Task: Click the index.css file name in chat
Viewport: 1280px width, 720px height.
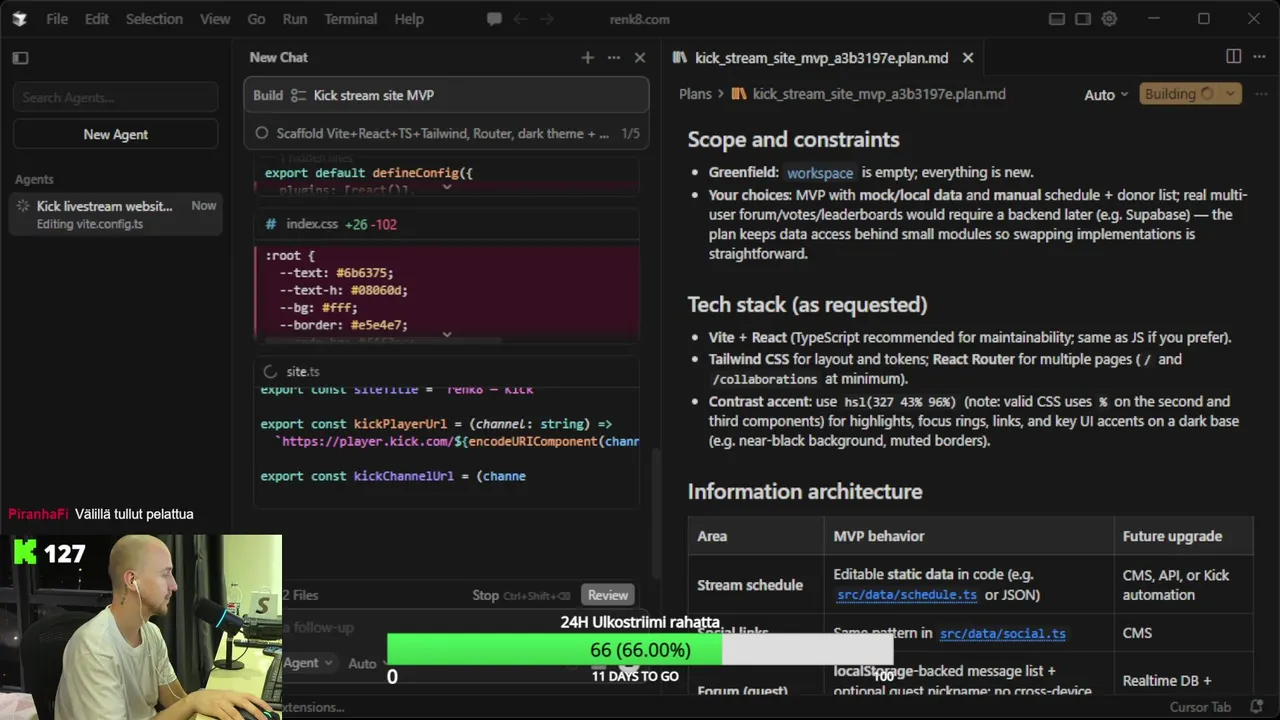Action: [312, 225]
